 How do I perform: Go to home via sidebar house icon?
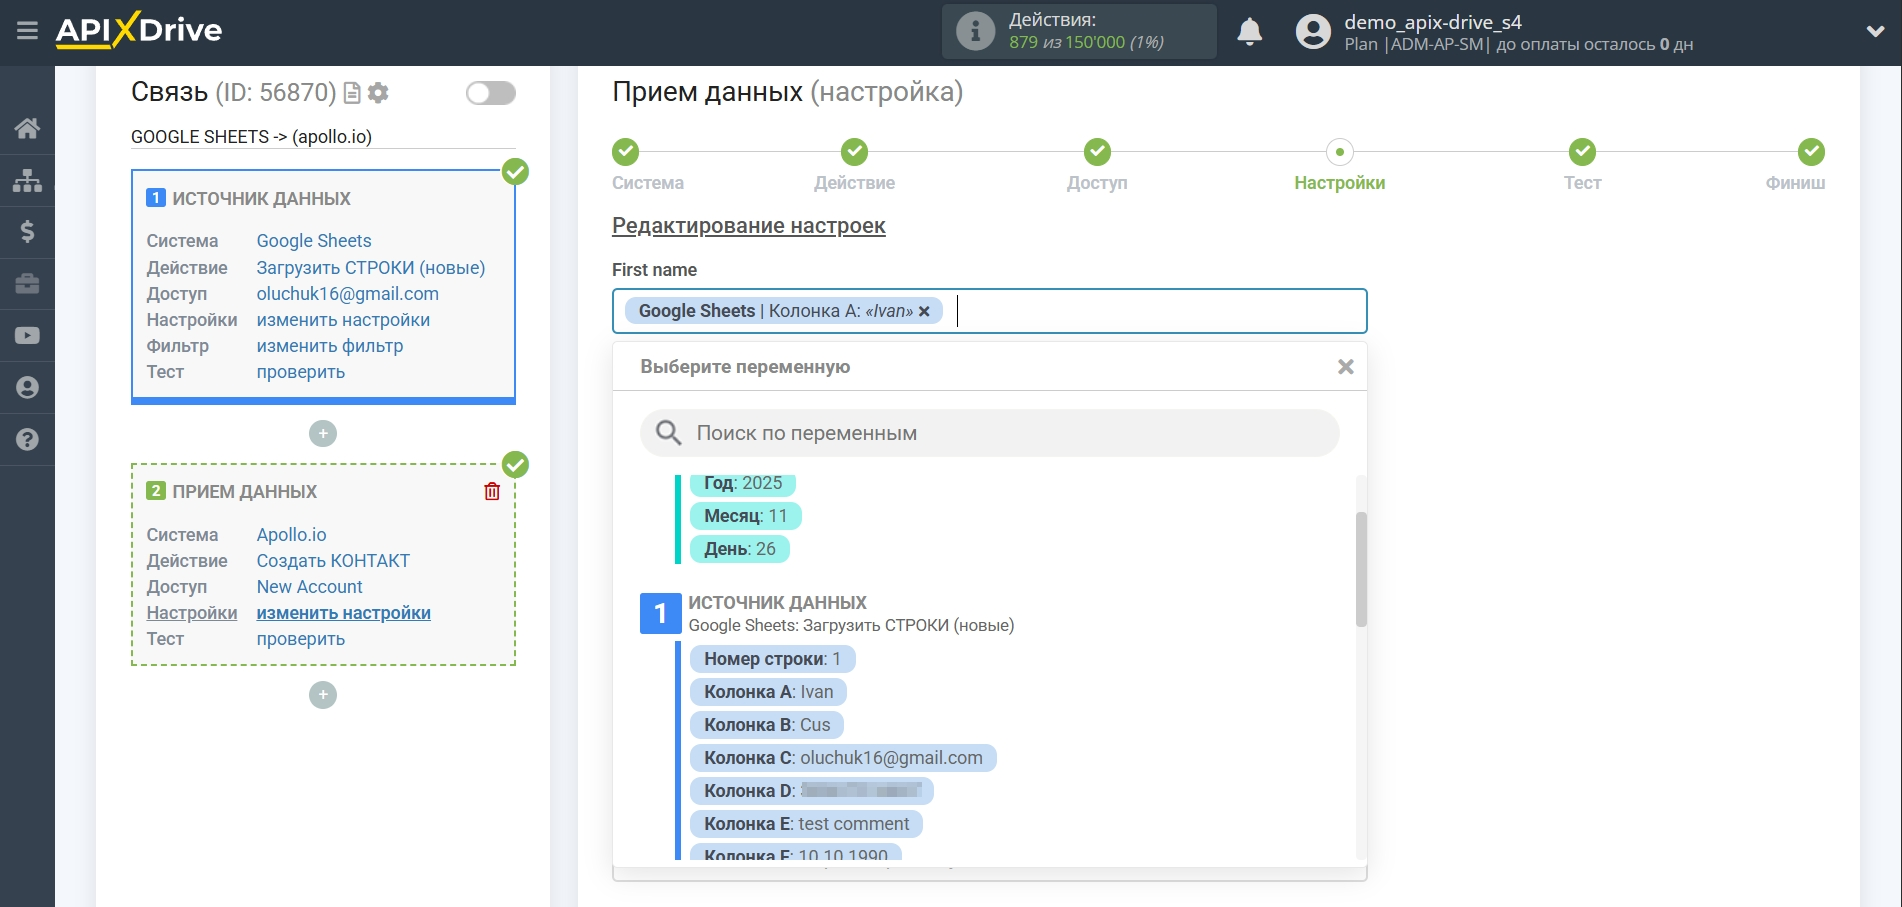coord(27,128)
